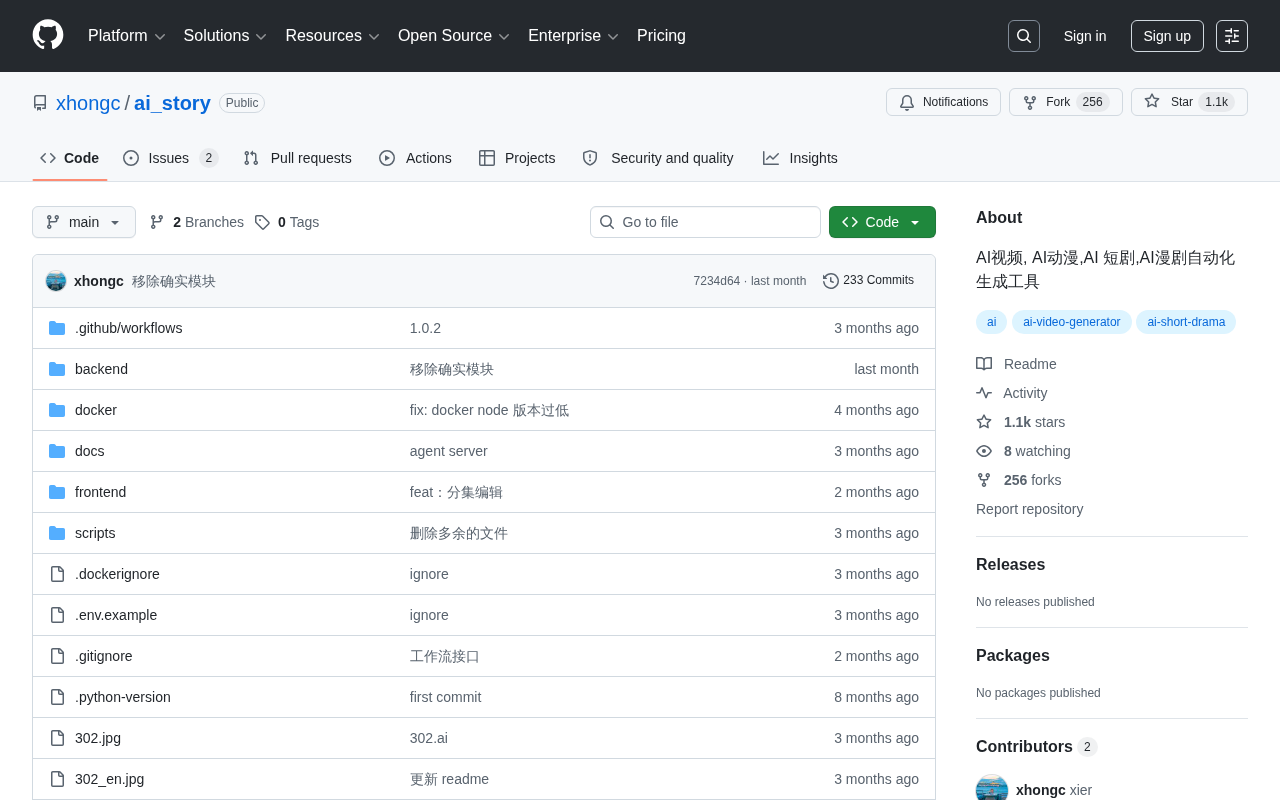
Task: Click the eye icon beside watching
Action: pos(984,451)
